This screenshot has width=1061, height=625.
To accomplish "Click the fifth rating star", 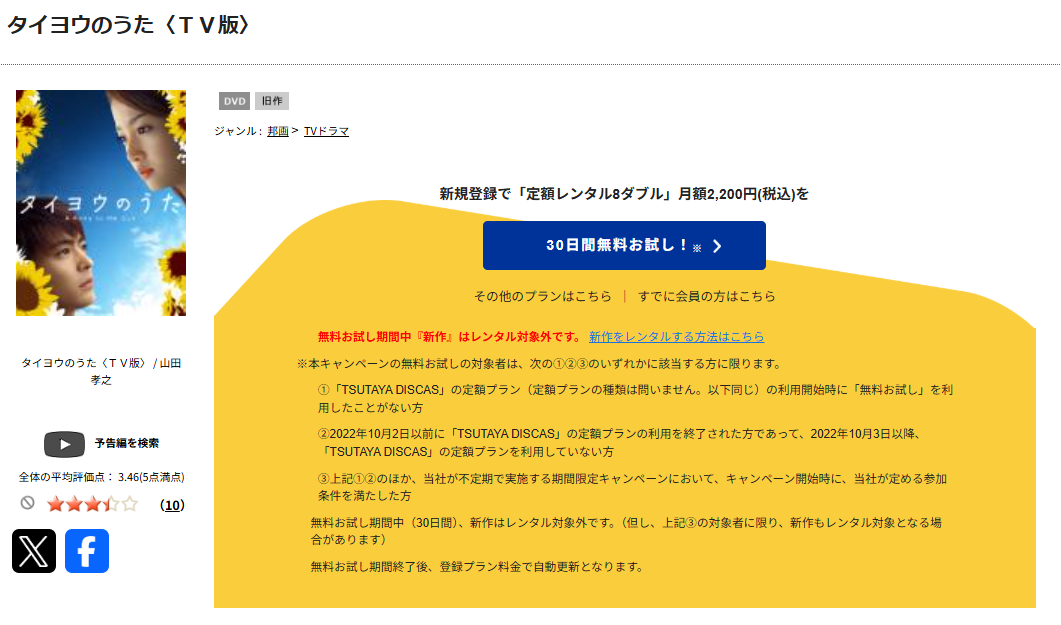I will pyautogui.click(x=130, y=504).
